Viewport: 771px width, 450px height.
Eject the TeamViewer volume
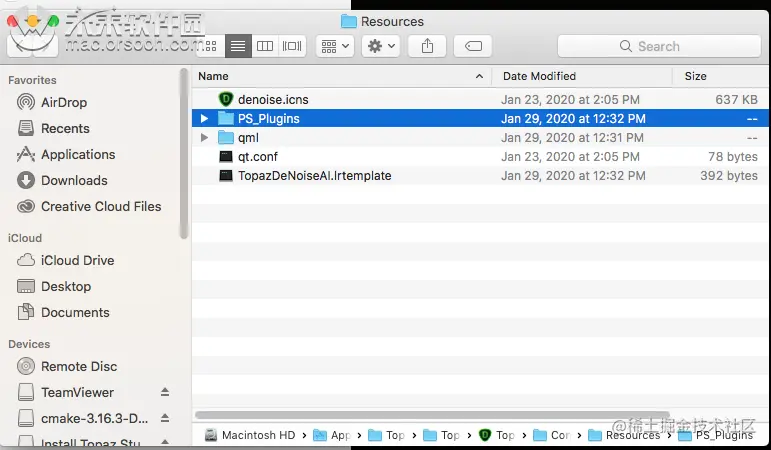pyautogui.click(x=165, y=392)
